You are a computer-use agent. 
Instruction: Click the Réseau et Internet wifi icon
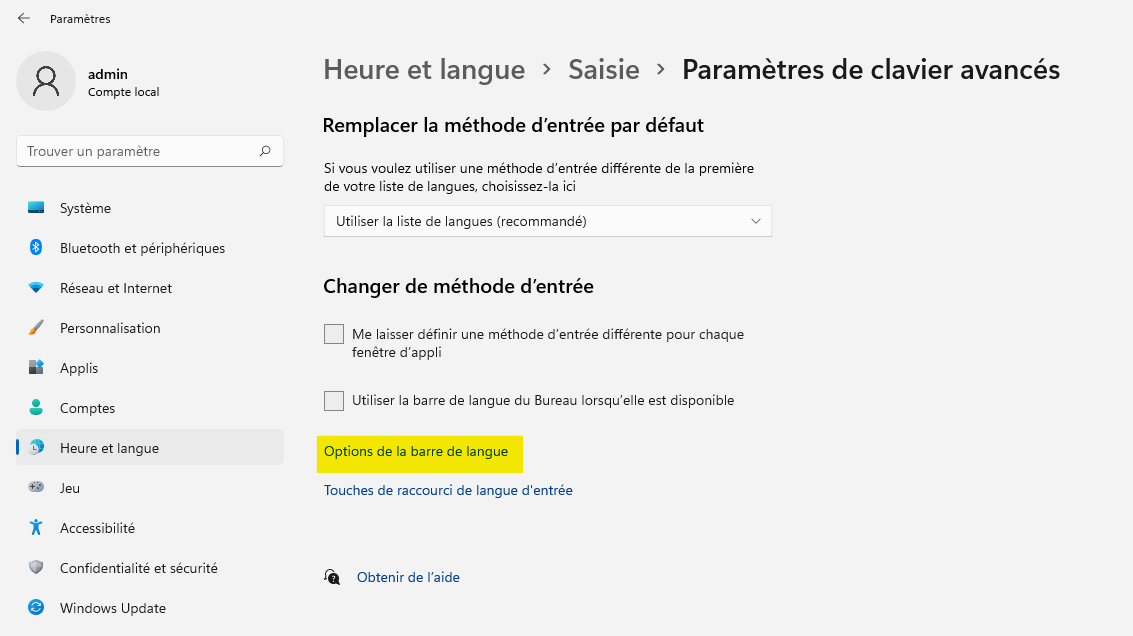point(36,288)
